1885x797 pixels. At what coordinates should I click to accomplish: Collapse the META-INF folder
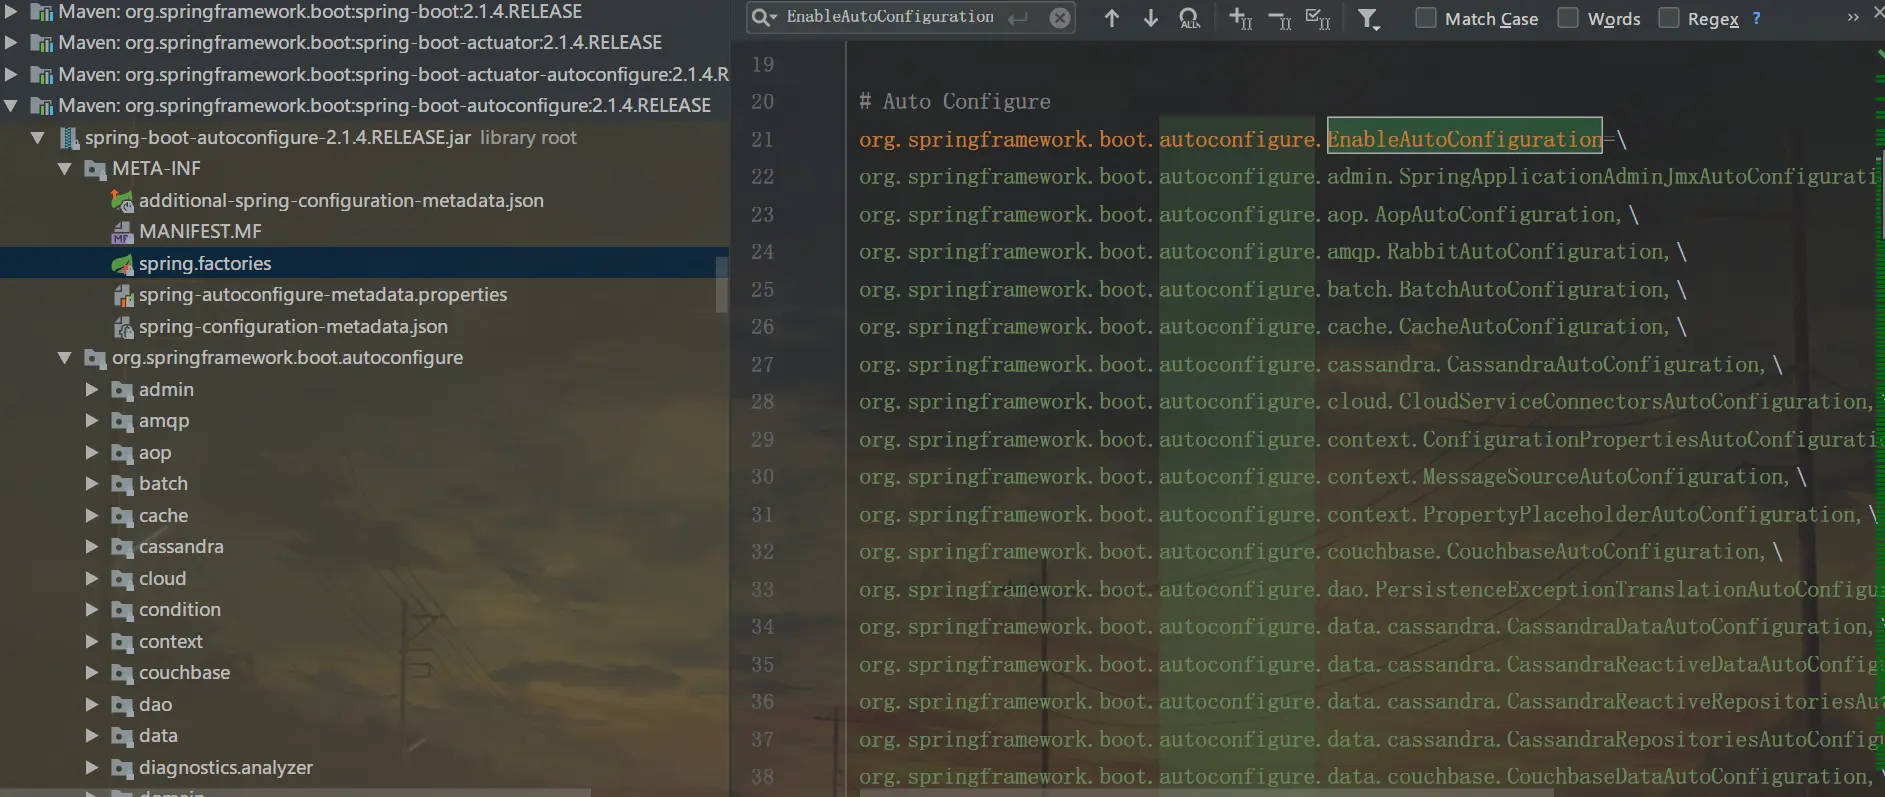pyautogui.click(x=65, y=168)
